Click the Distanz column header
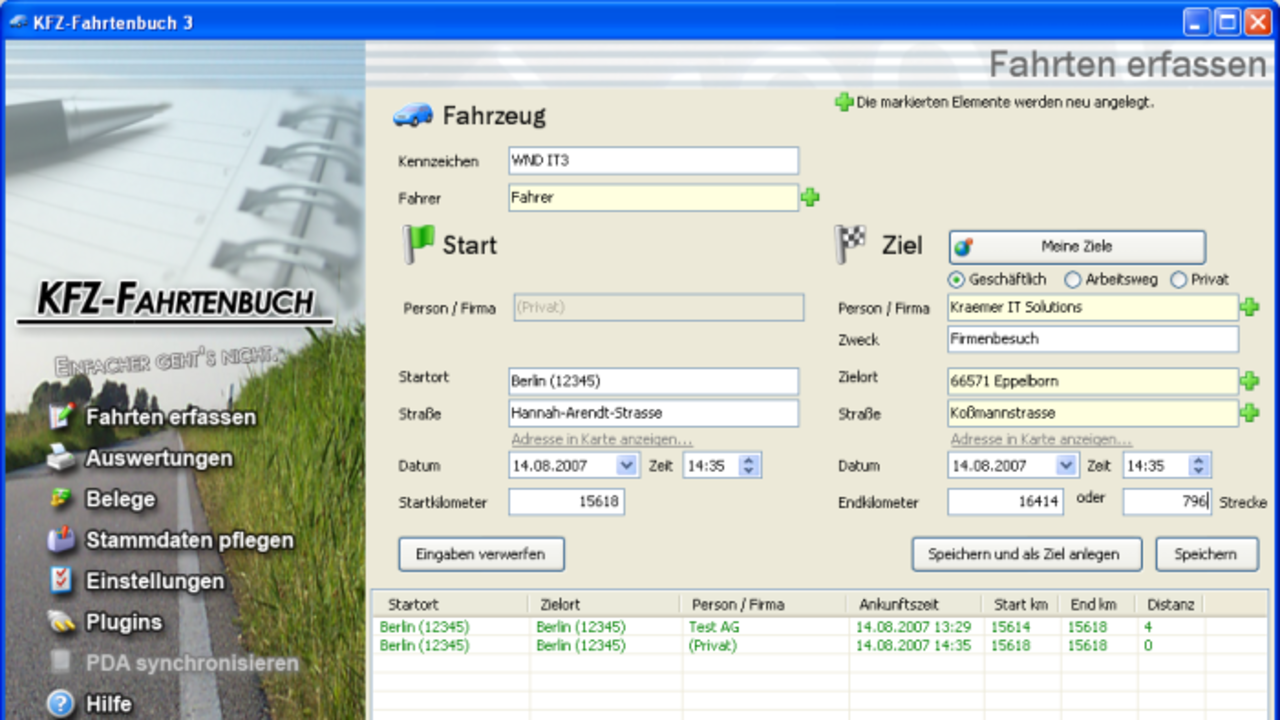 [1171, 605]
